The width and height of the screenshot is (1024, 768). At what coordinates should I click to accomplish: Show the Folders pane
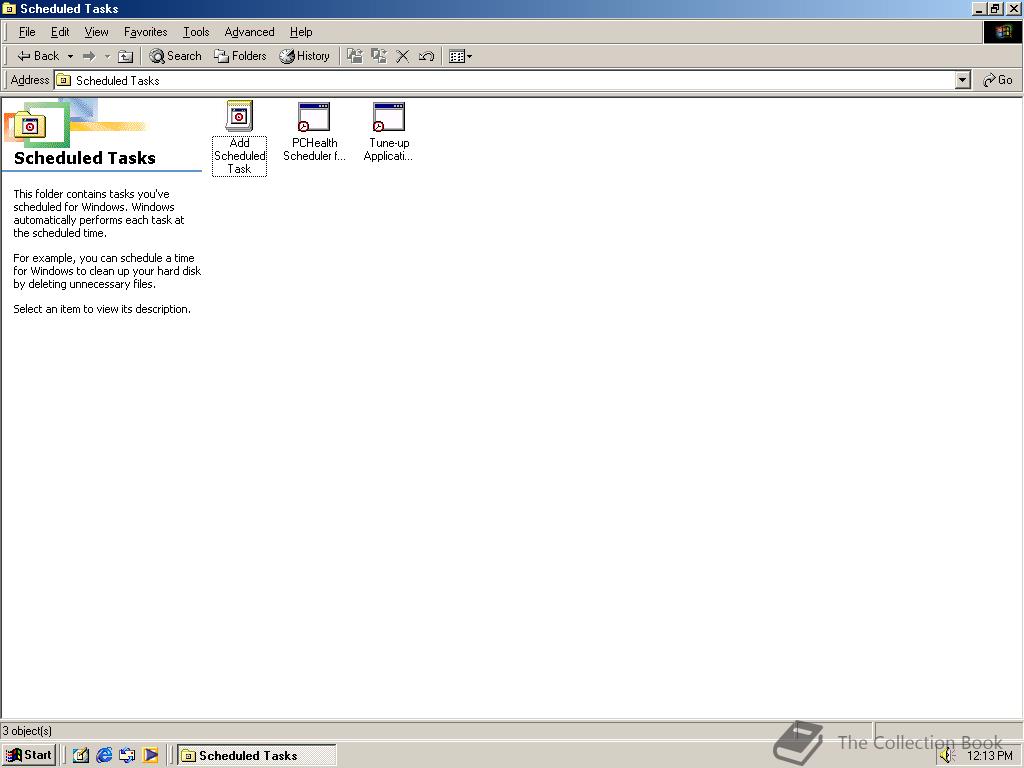click(240, 56)
